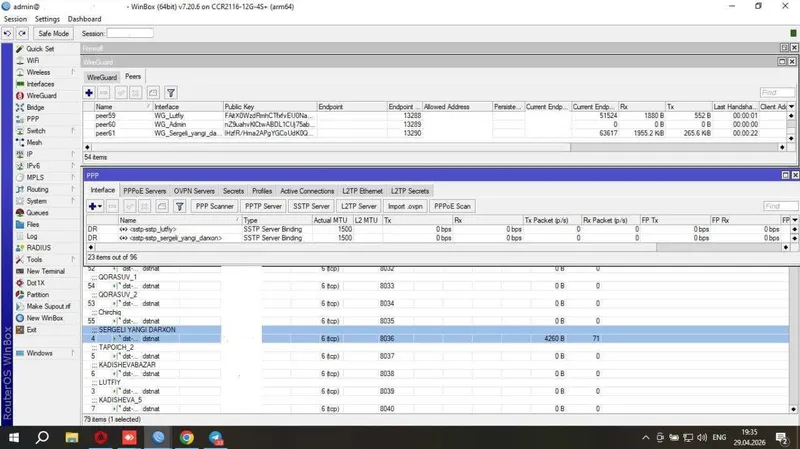Open Partition in sidebar
Image resolution: width=800 pixels, height=449 pixels.
(37, 295)
